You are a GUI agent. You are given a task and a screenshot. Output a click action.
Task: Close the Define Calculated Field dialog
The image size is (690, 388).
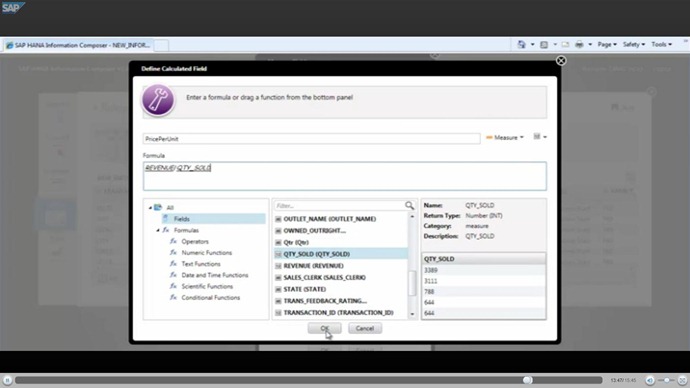pos(561,61)
